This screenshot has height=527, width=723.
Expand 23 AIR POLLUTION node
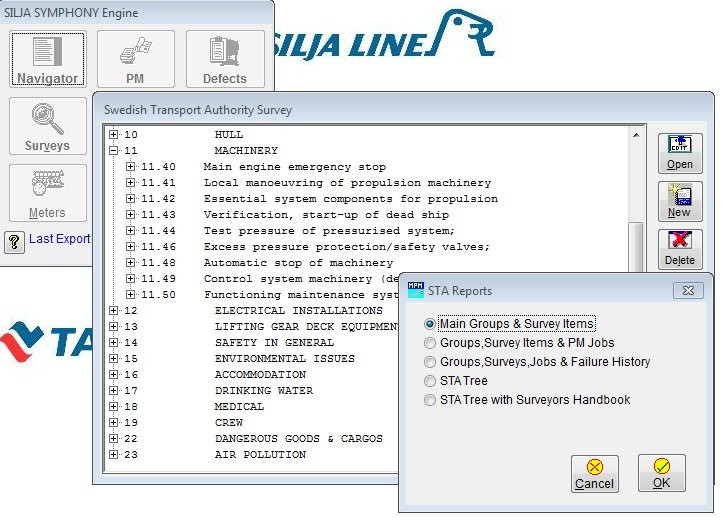113,454
